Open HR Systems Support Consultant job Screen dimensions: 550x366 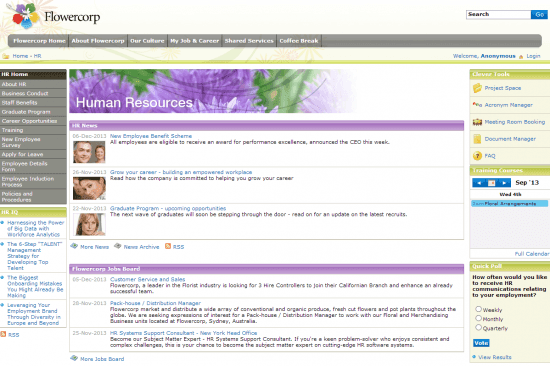point(183,333)
